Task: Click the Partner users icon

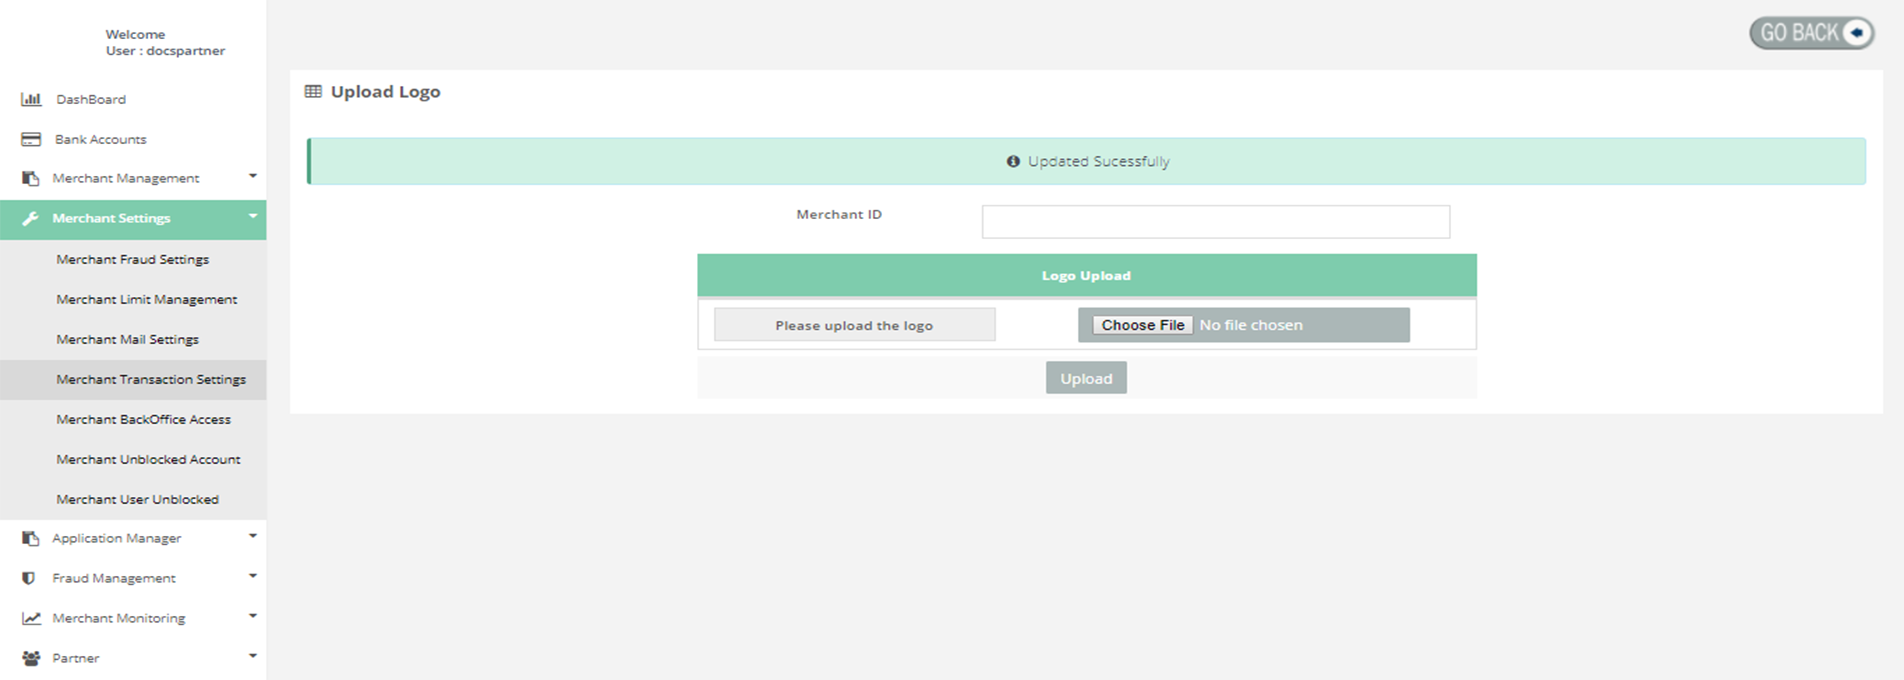Action: click(x=31, y=658)
